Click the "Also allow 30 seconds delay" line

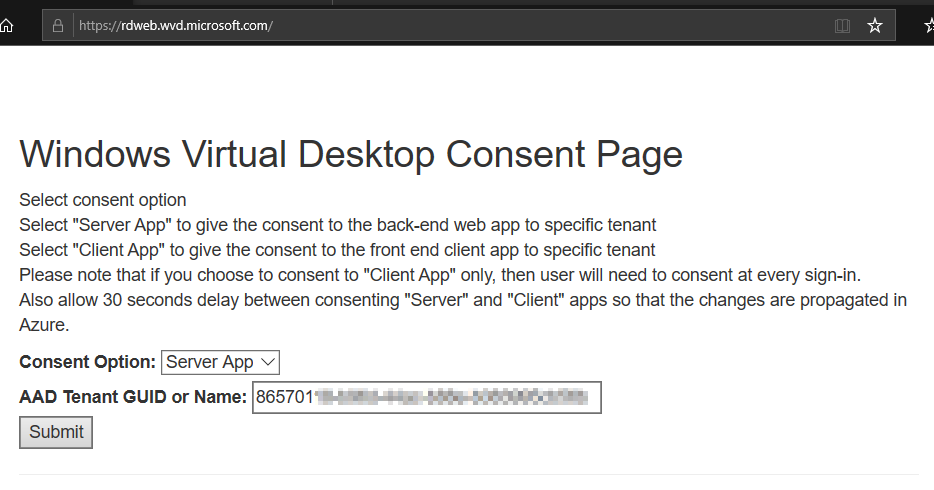463,300
